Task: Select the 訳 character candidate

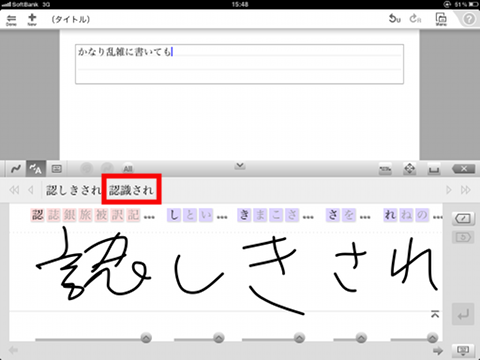Action: (x=117, y=215)
